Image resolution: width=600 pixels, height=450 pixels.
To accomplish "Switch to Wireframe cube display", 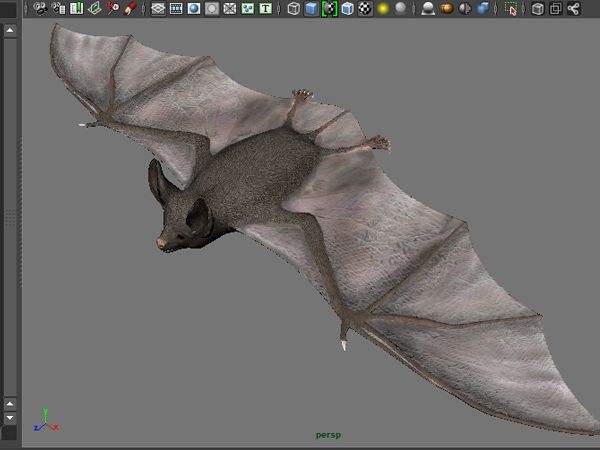I will 293,8.
